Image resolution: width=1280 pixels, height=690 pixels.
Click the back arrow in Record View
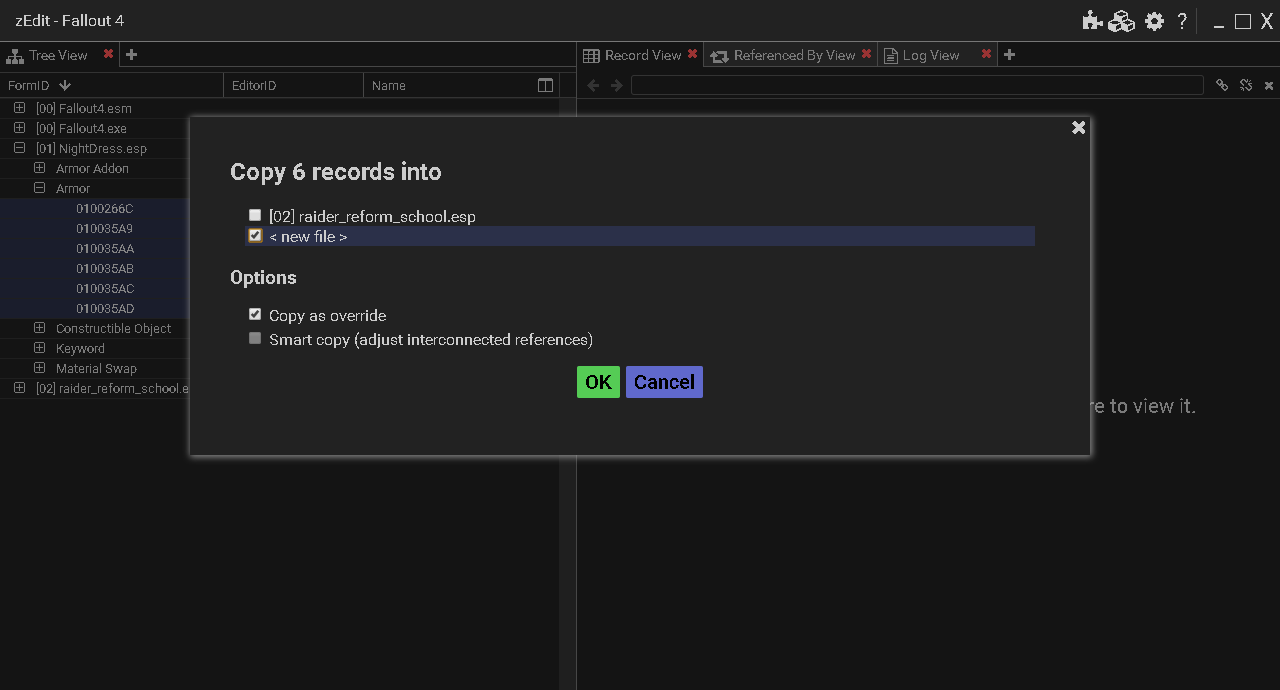tap(593, 86)
